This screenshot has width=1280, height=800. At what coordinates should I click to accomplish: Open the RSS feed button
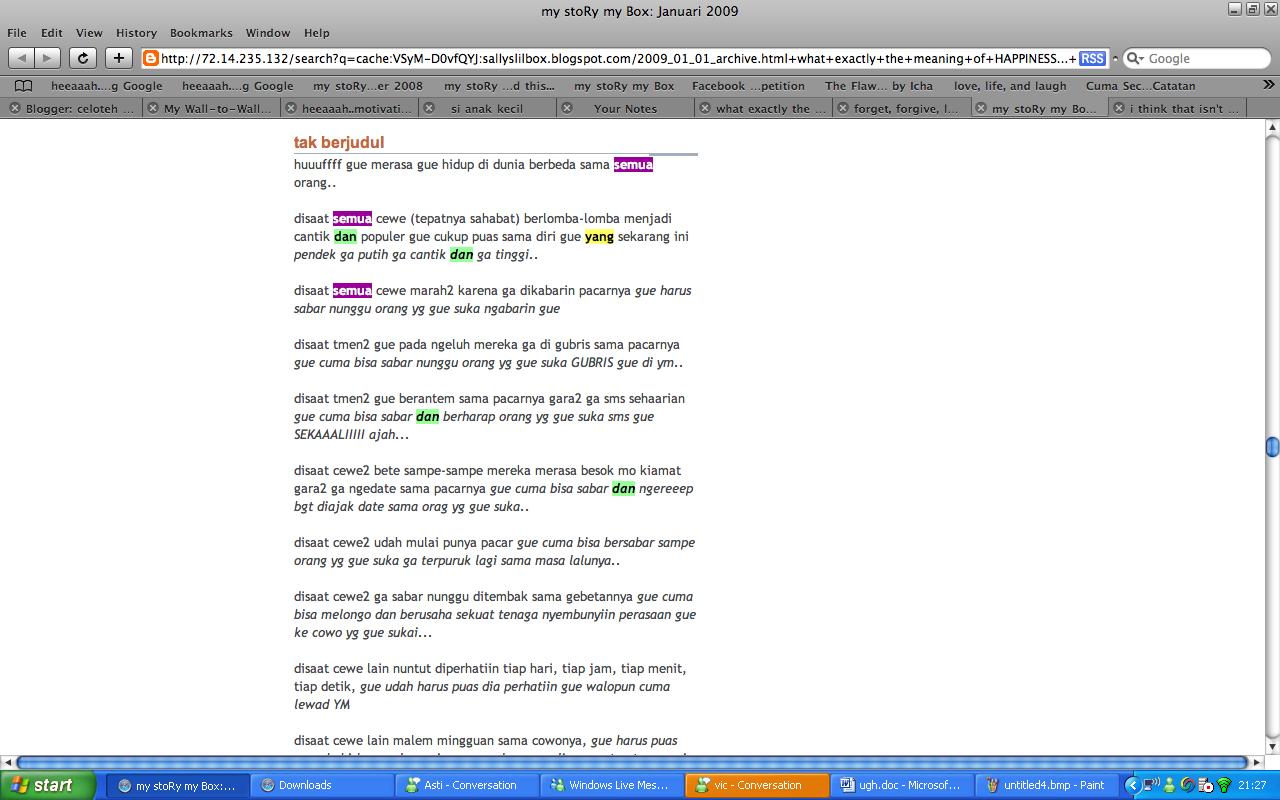pos(1092,58)
